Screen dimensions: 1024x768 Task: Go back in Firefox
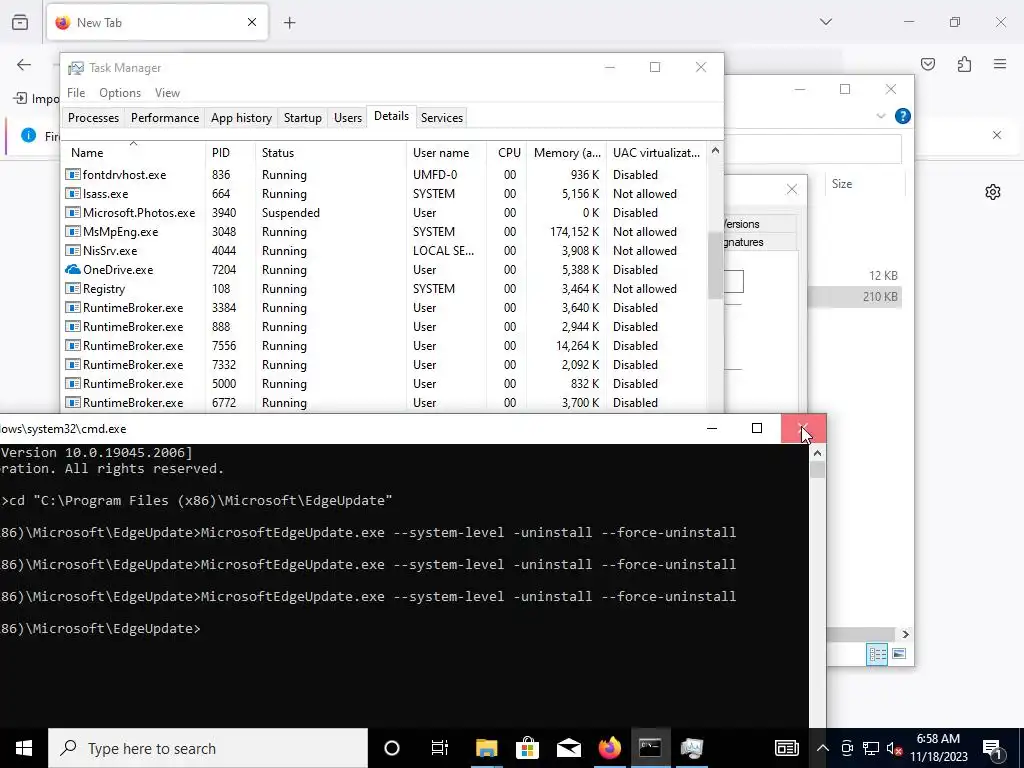tap(24, 64)
